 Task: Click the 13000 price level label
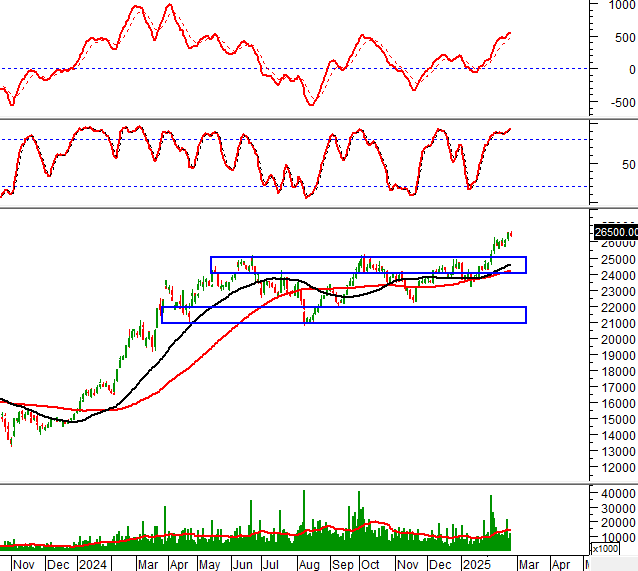pyautogui.click(x=618, y=452)
